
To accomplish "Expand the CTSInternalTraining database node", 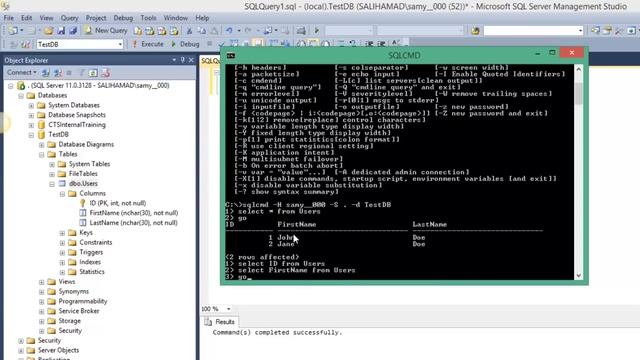I will (31, 125).
